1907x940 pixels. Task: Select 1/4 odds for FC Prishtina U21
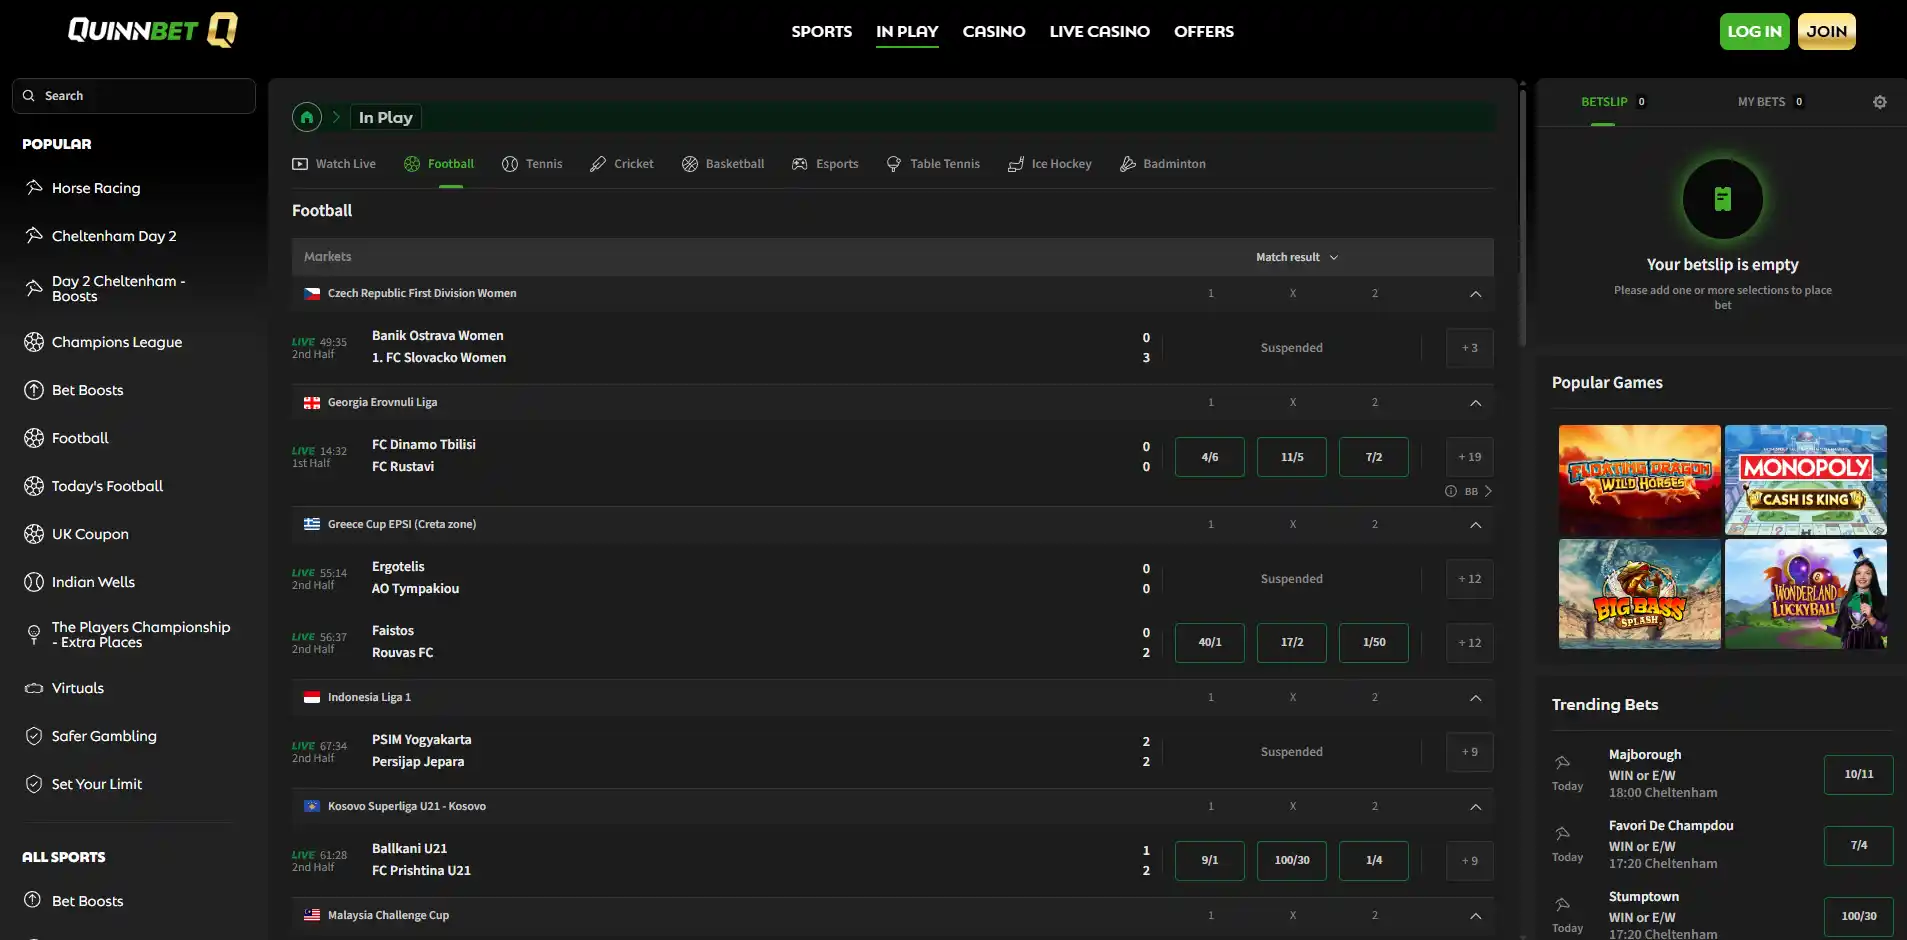pyautogui.click(x=1374, y=861)
